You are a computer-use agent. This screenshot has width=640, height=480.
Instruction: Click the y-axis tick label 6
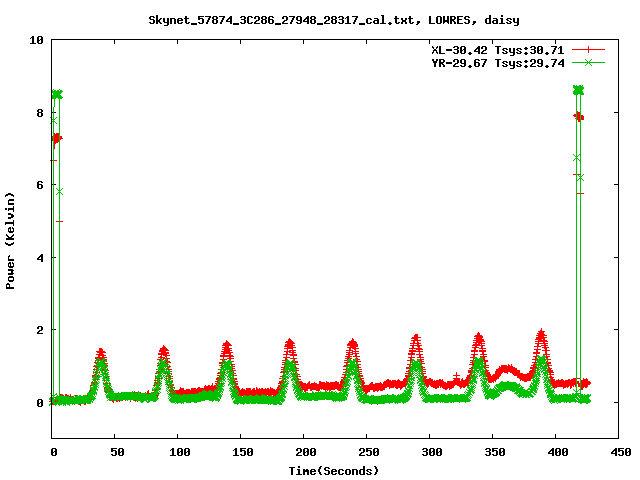[40, 185]
